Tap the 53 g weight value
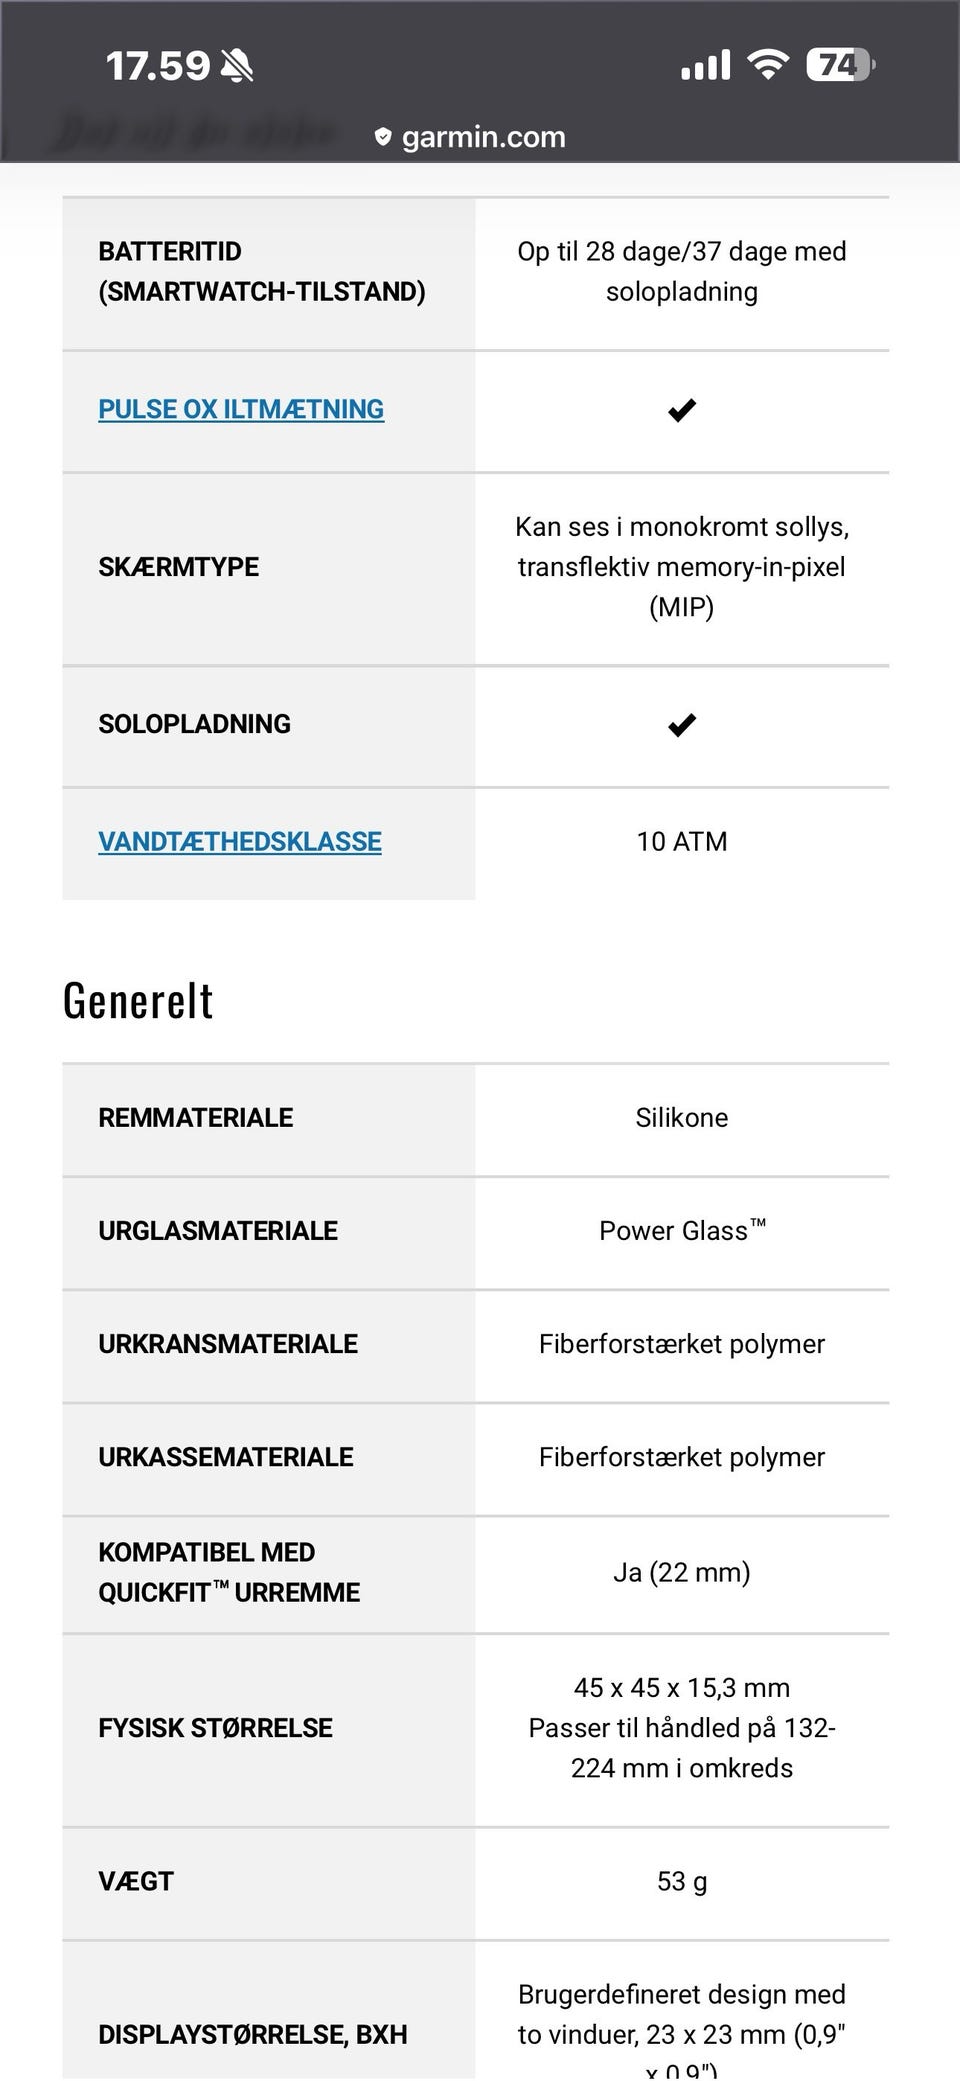Screen dimensions: 960x2081 (682, 1882)
